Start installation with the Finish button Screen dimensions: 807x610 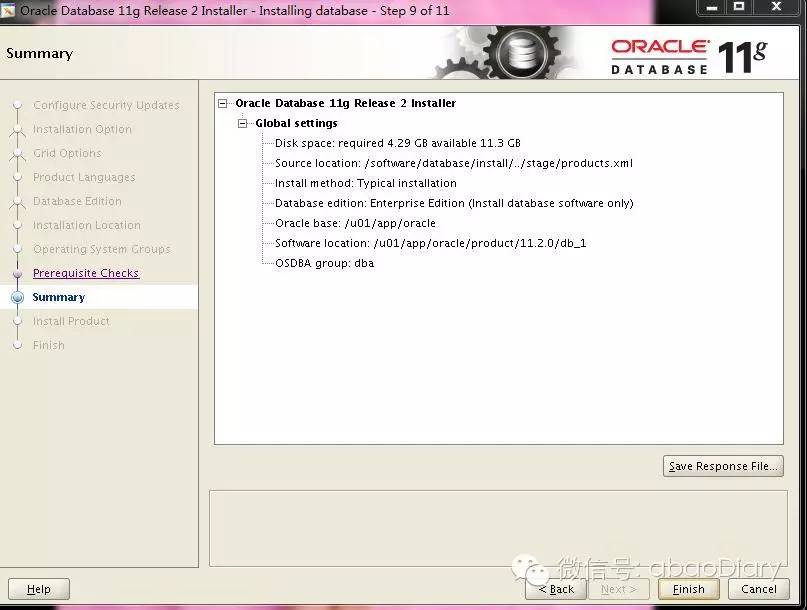[x=689, y=589]
